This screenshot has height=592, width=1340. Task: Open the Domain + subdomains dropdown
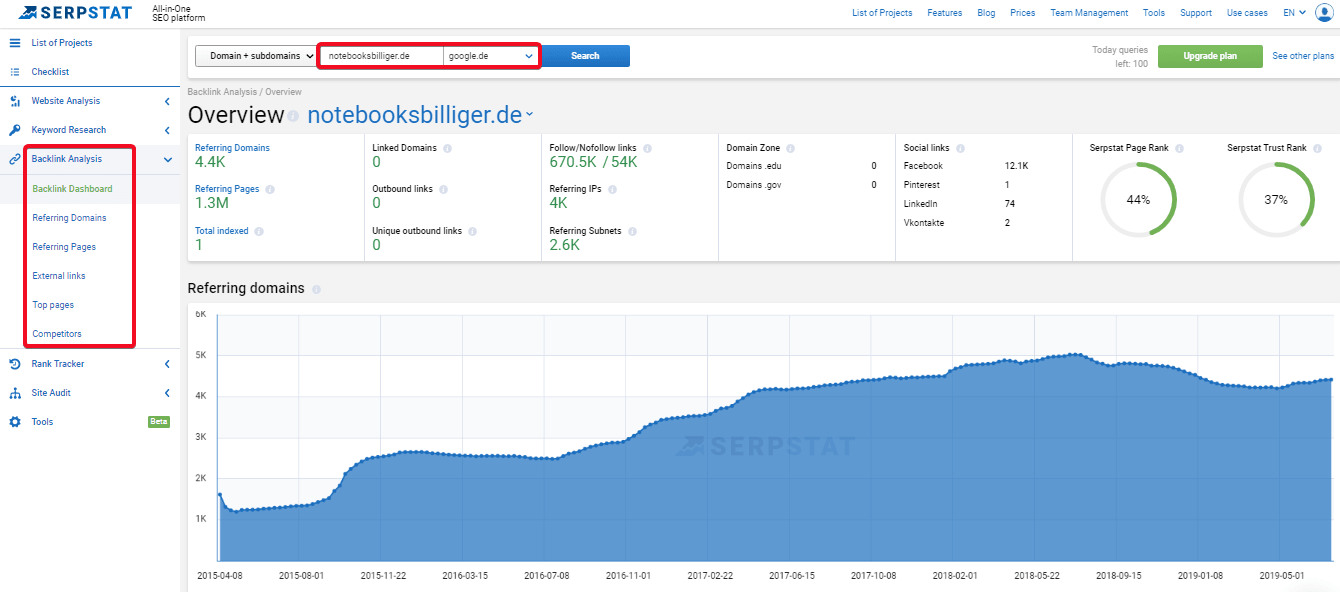click(x=255, y=56)
